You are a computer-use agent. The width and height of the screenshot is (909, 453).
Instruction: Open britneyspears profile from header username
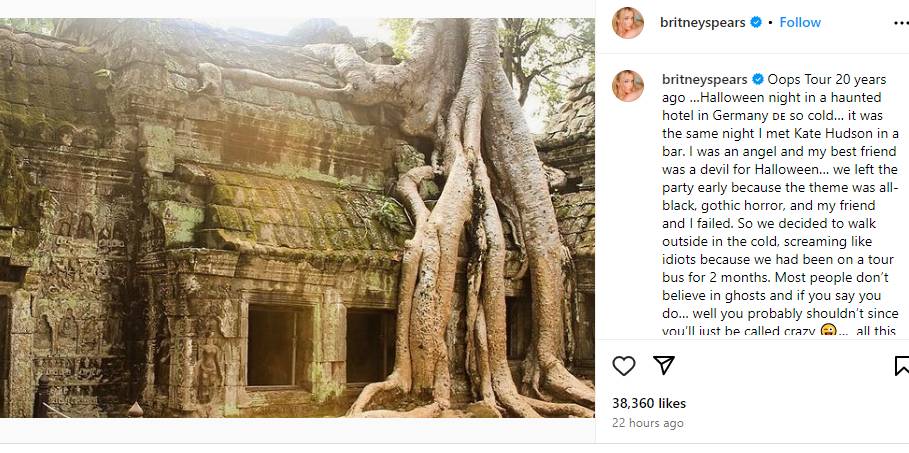[x=703, y=22]
